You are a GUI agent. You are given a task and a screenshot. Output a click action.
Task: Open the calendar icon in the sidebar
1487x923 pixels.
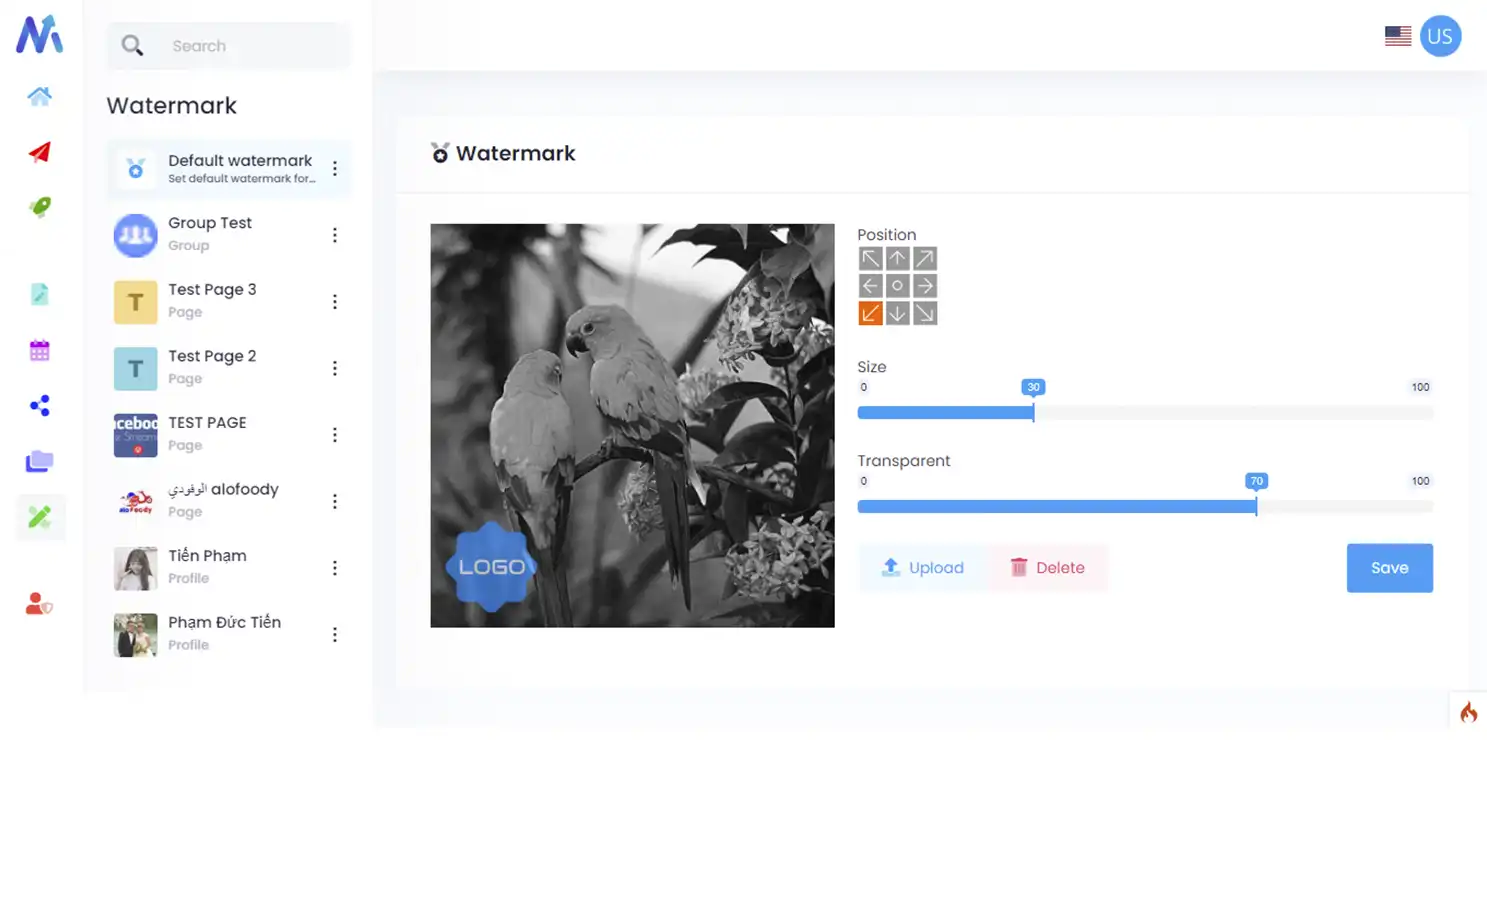click(x=39, y=349)
